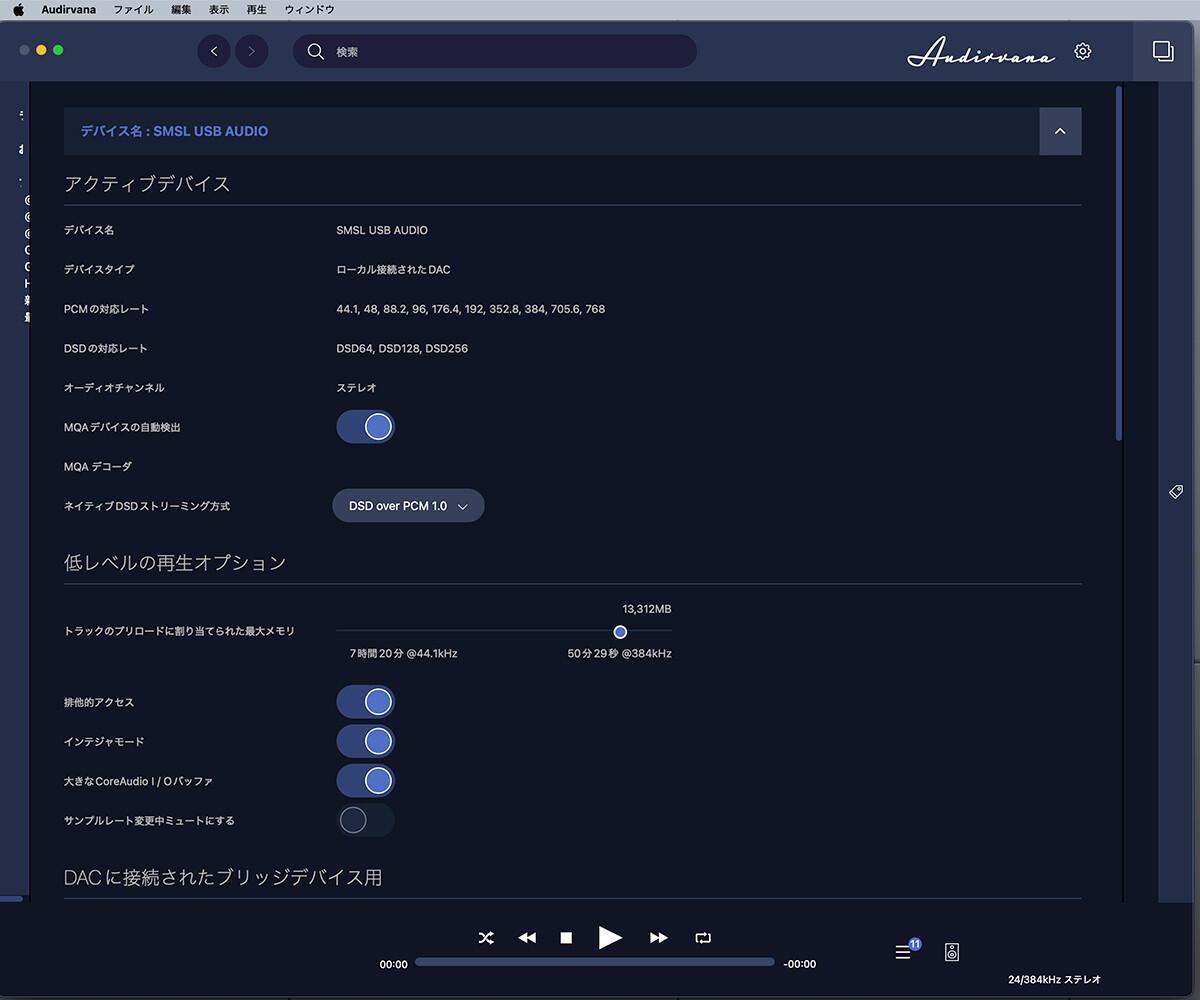The width and height of the screenshot is (1200, 1000).
Task: Open the audio output speaker icon
Action: point(951,952)
